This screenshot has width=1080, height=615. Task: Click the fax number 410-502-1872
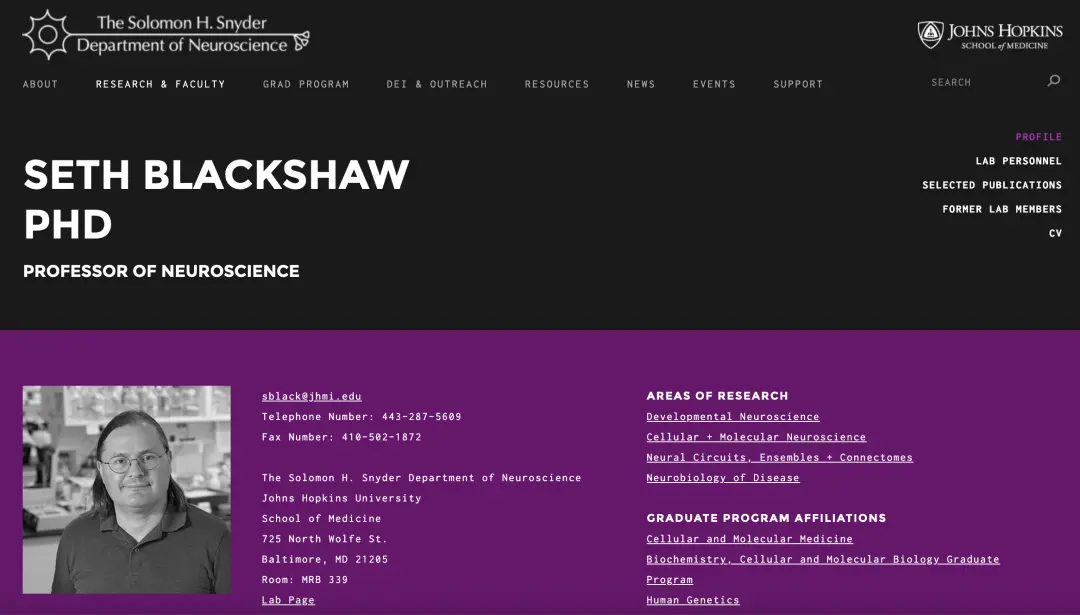[x=382, y=437]
